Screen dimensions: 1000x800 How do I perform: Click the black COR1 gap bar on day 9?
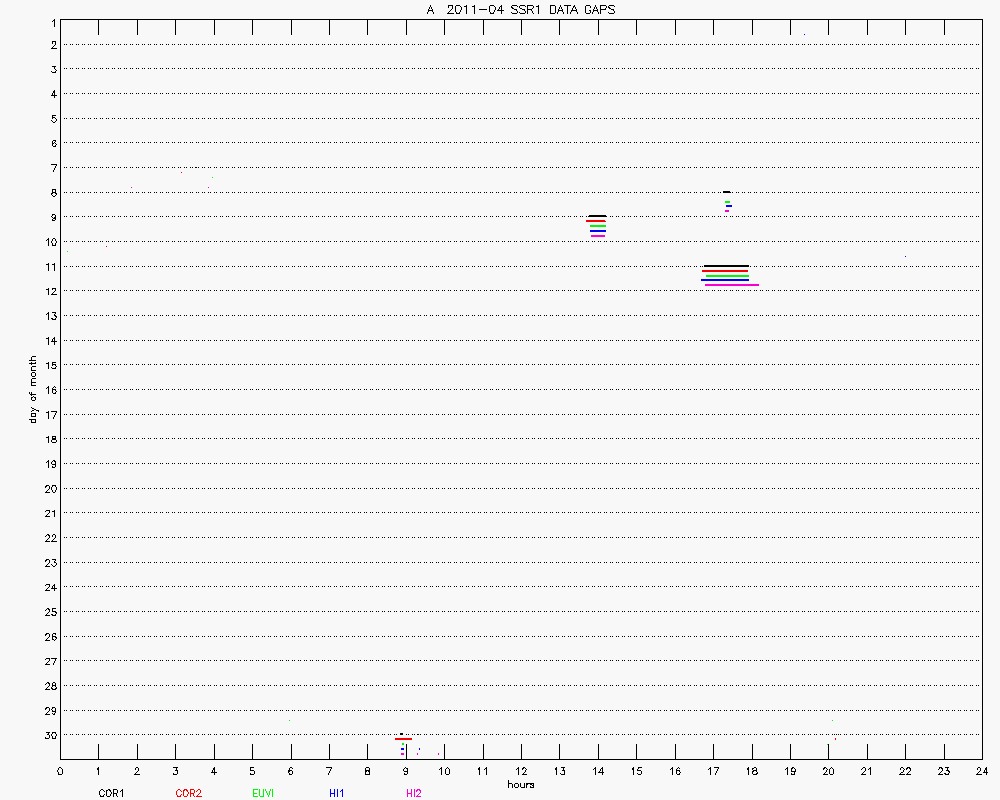(x=597, y=216)
